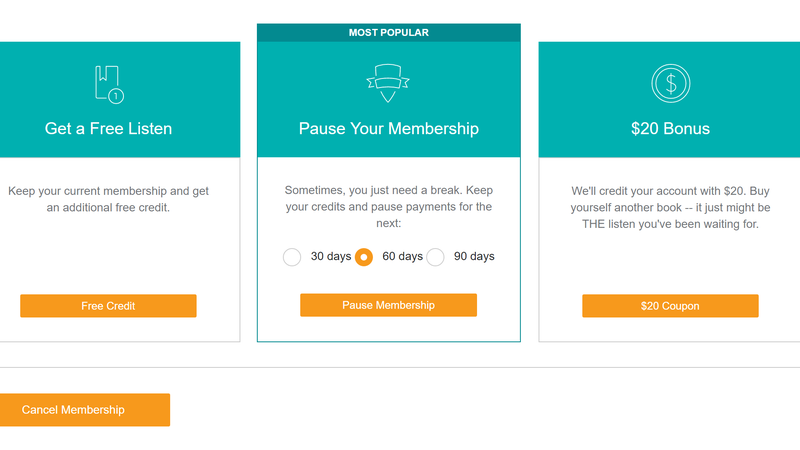Click the 'Sometimes, you just need a break' description
The height and width of the screenshot is (450, 800).
pos(389,207)
